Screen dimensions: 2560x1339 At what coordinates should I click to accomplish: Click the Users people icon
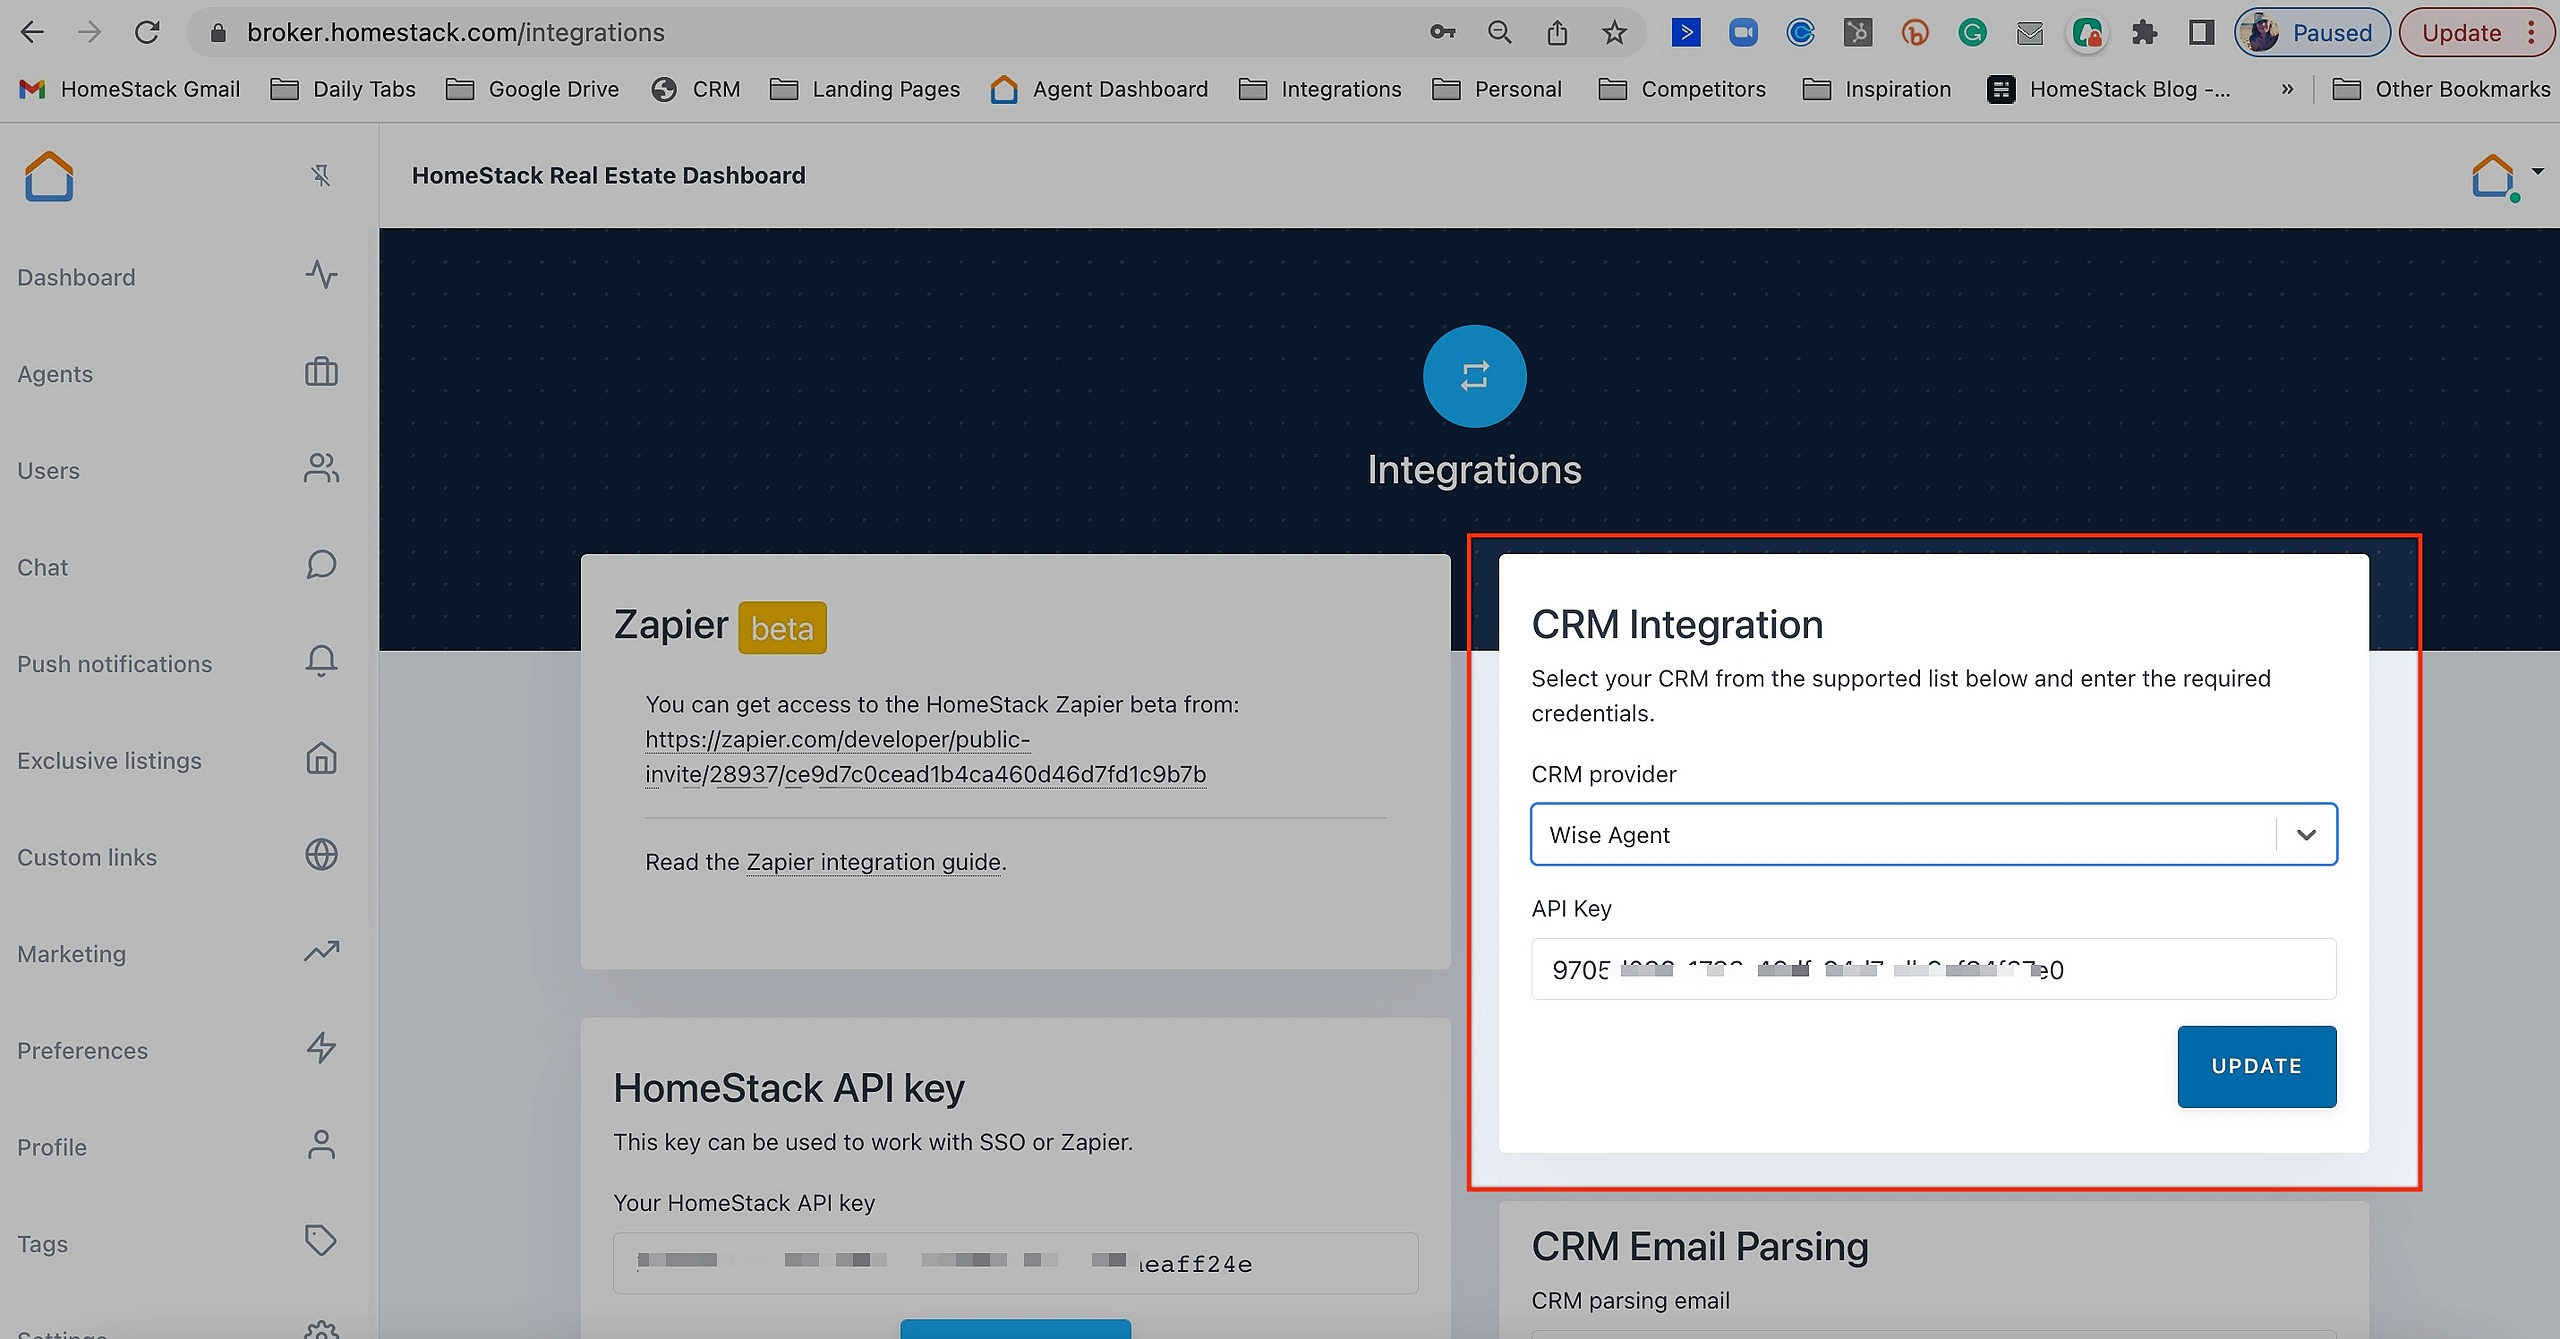[321, 468]
